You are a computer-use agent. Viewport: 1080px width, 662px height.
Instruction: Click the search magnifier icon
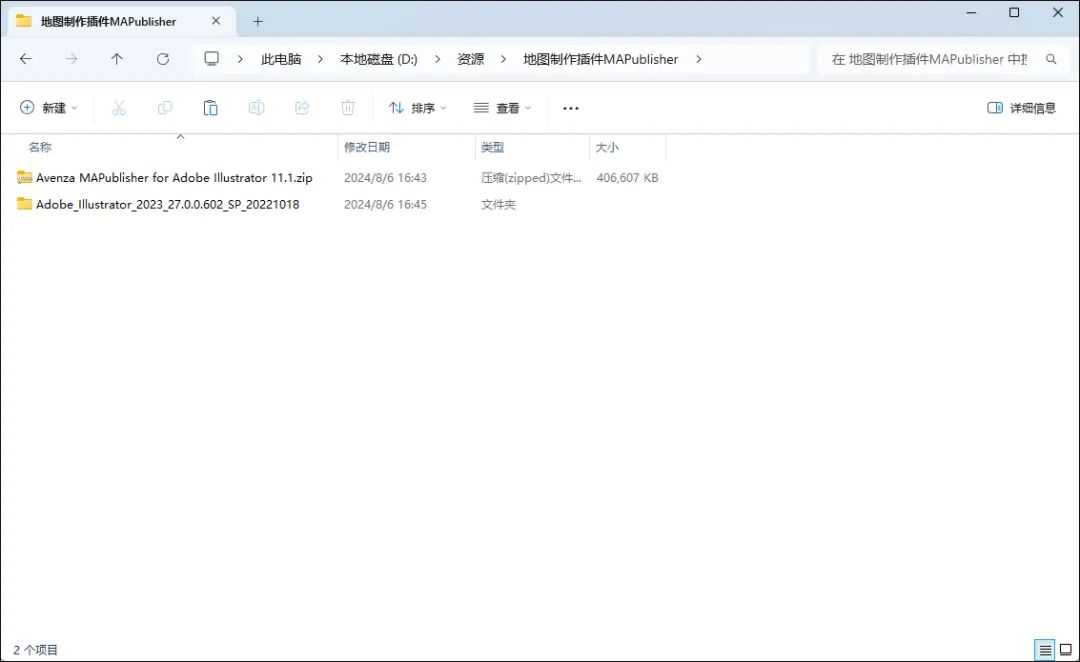coord(1051,59)
